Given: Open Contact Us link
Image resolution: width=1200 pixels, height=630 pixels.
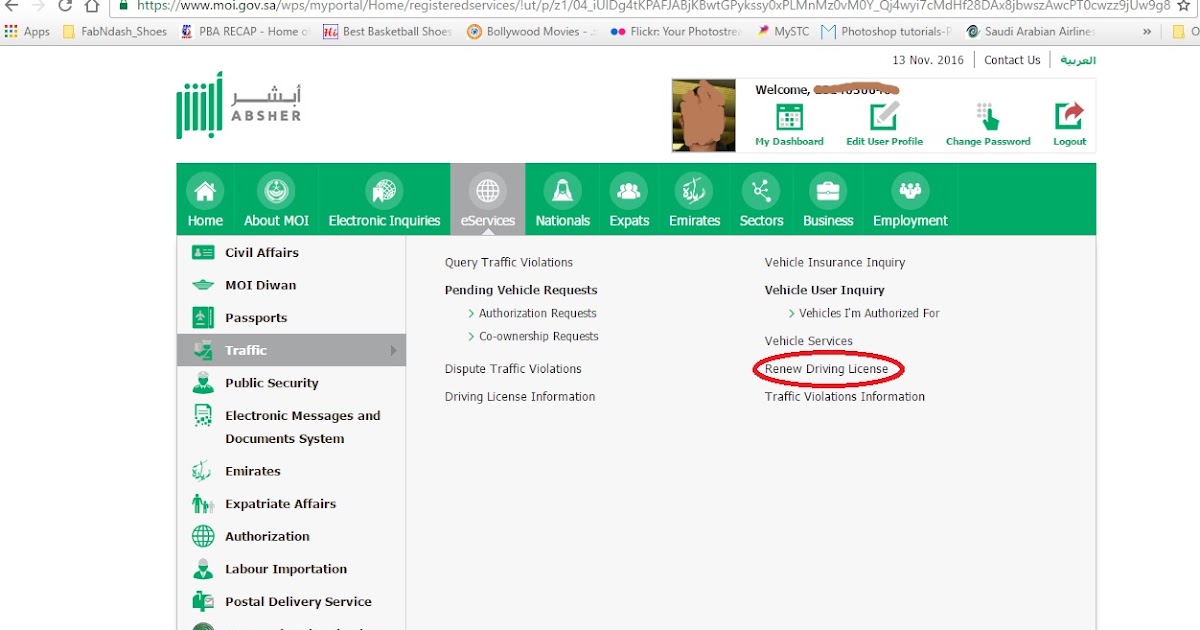Looking at the screenshot, I should [1012, 60].
